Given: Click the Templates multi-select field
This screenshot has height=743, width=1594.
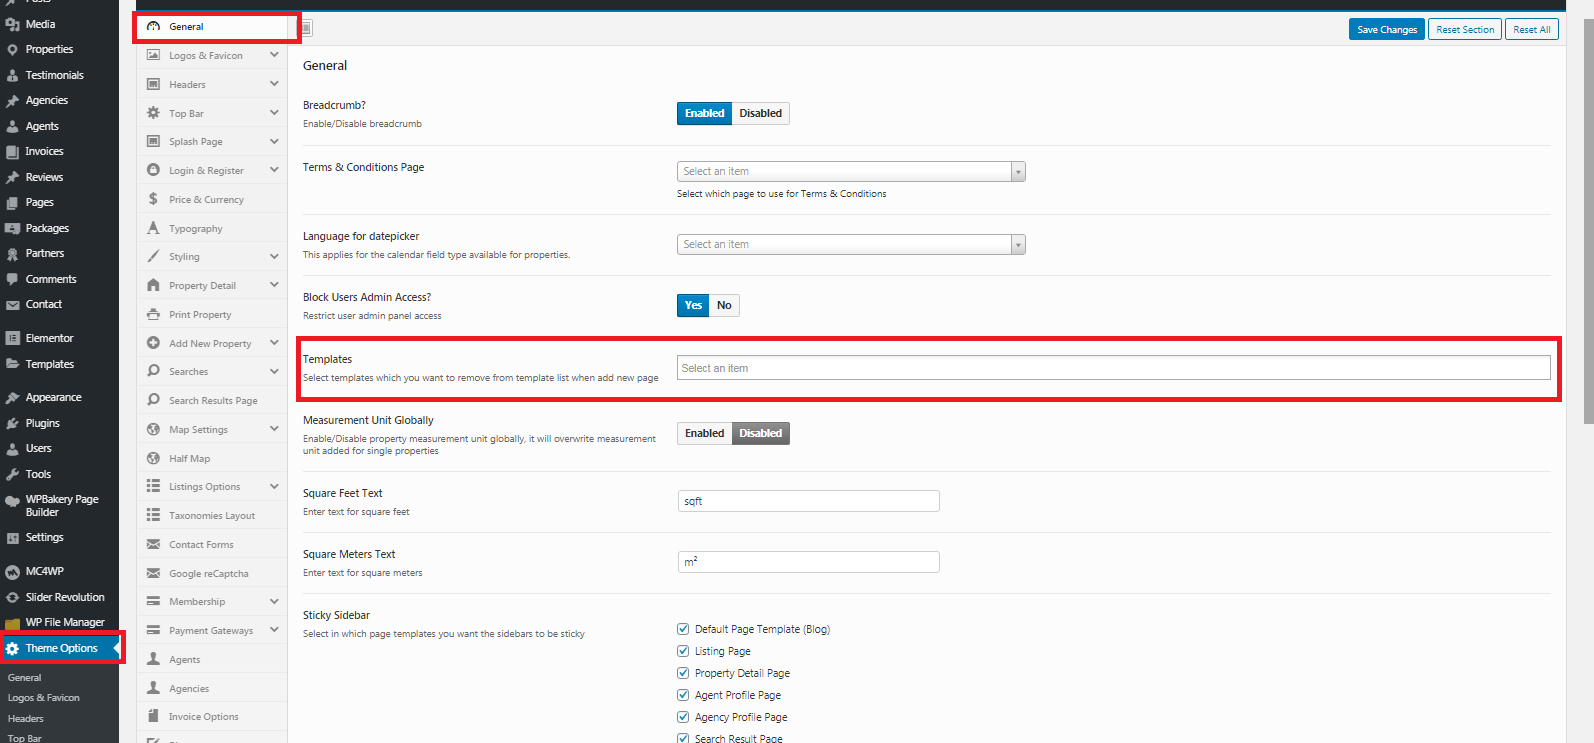Looking at the screenshot, I should pos(1114,368).
